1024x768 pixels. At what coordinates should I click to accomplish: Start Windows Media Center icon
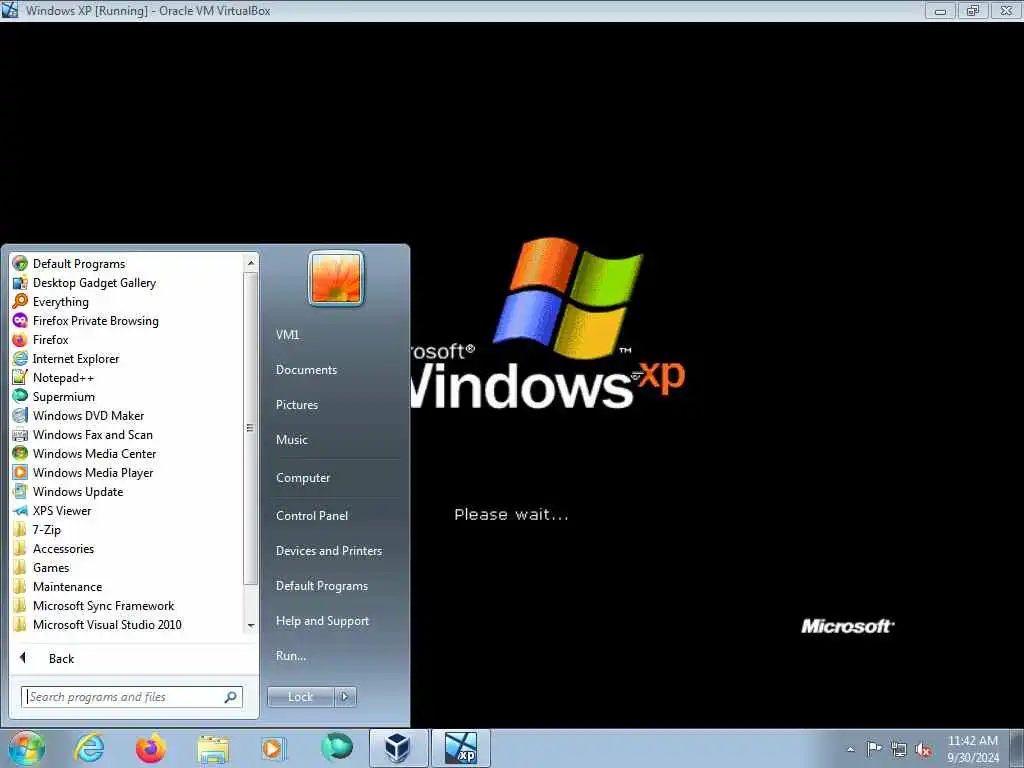pyautogui.click(x=20, y=453)
